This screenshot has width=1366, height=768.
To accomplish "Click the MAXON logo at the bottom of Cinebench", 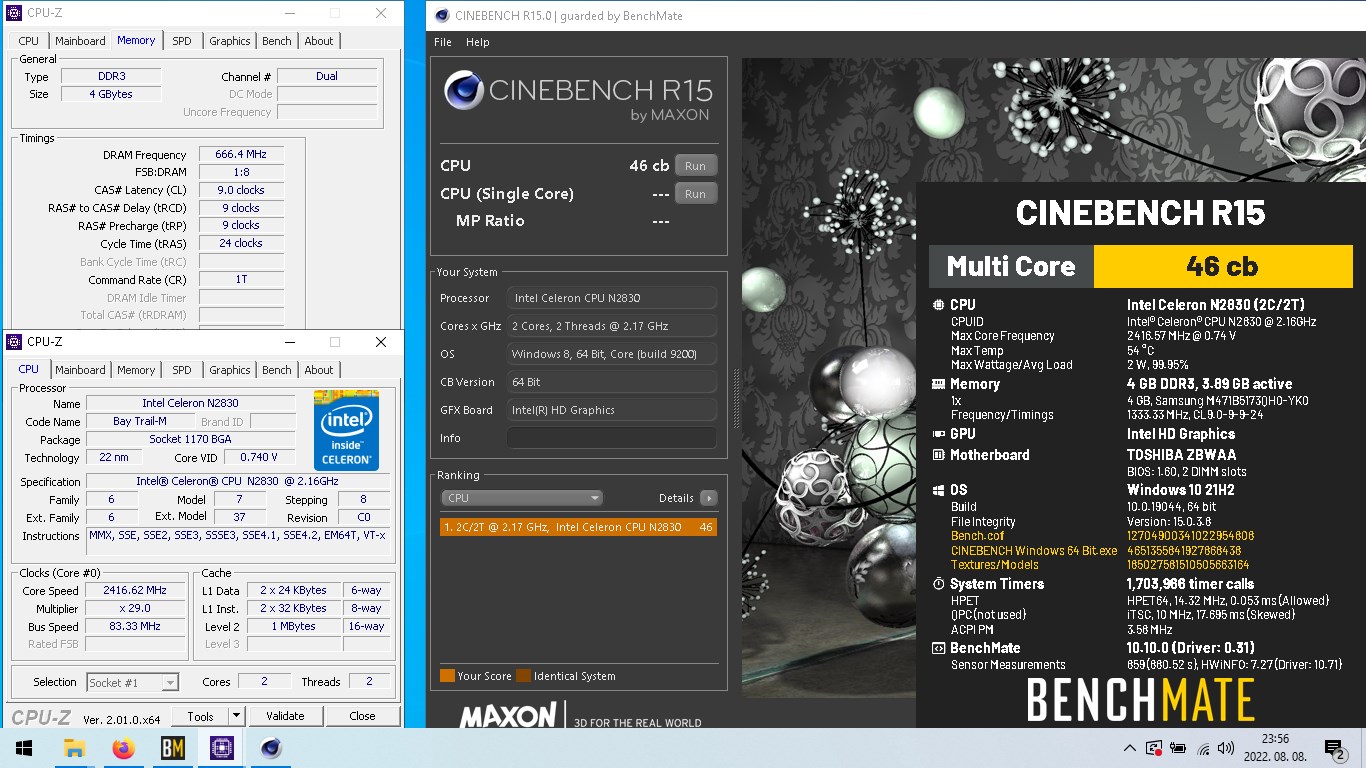I will (x=508, y=715).
